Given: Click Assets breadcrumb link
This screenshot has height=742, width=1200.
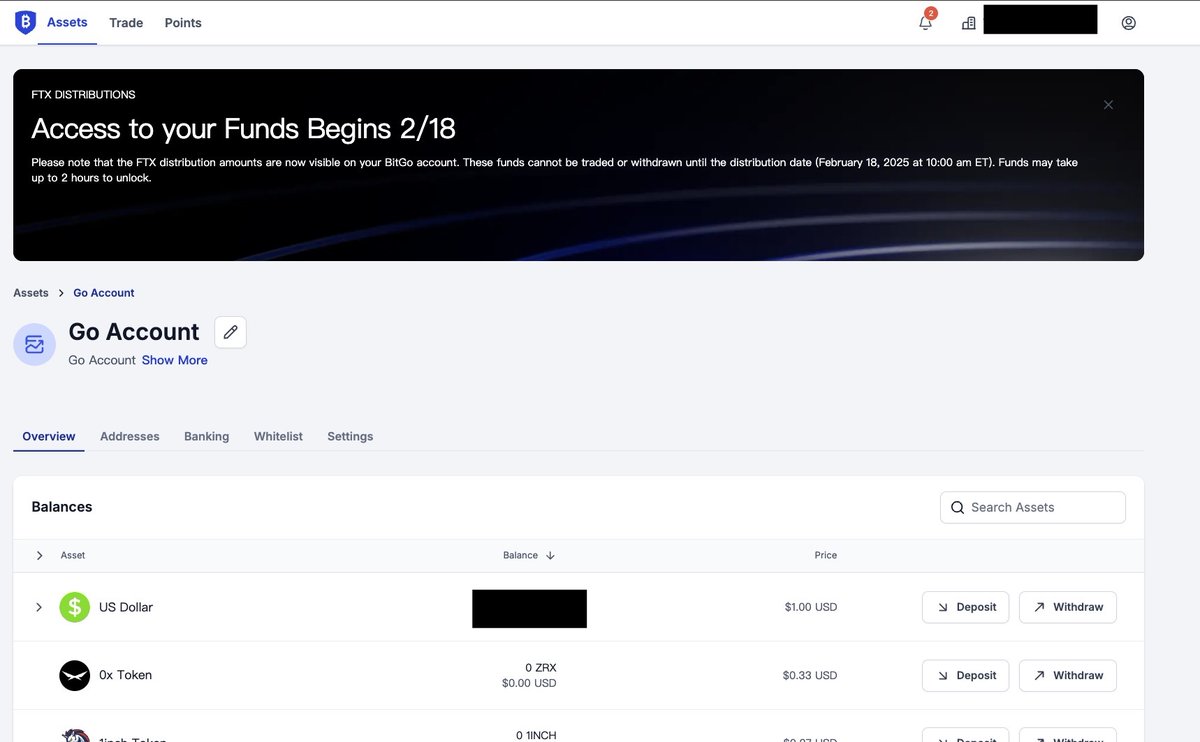Looking at the screenshot, I should point(31,293).
